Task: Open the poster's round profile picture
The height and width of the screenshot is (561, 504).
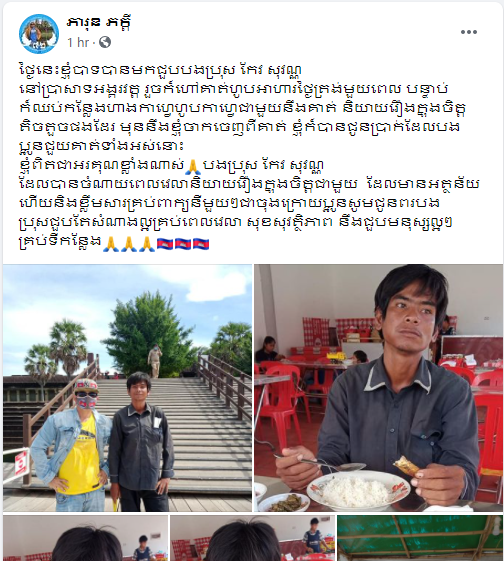Action: [39, 34]
